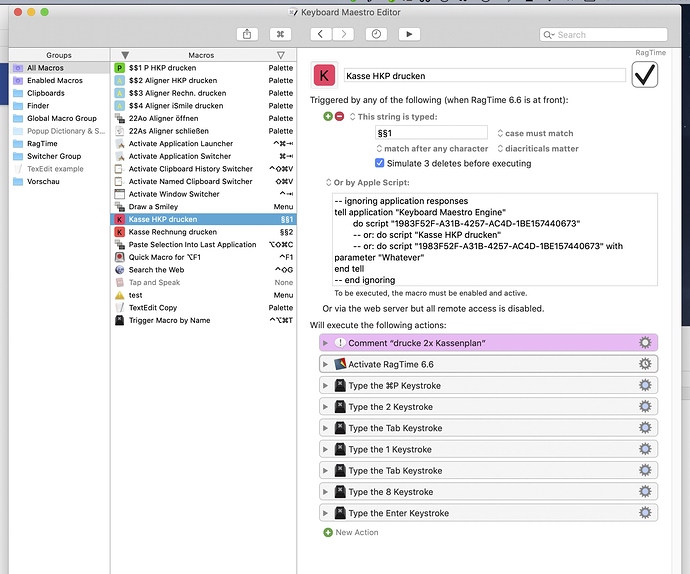Open gear menu for 1 Keystroke action
The height and width of the screenshot is (574, 690).
(x=645, y=449)
